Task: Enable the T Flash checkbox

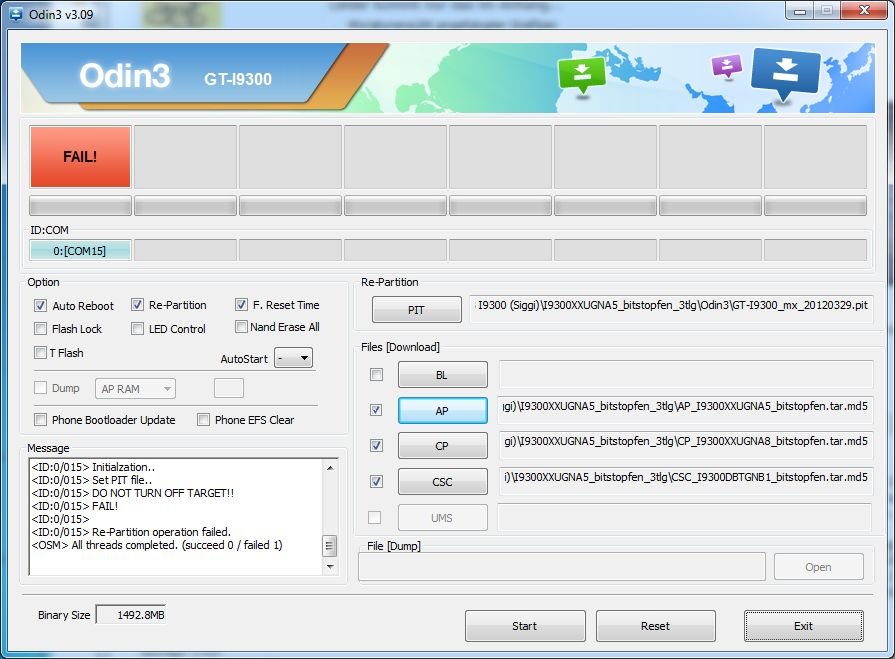Action: [40, 353]
